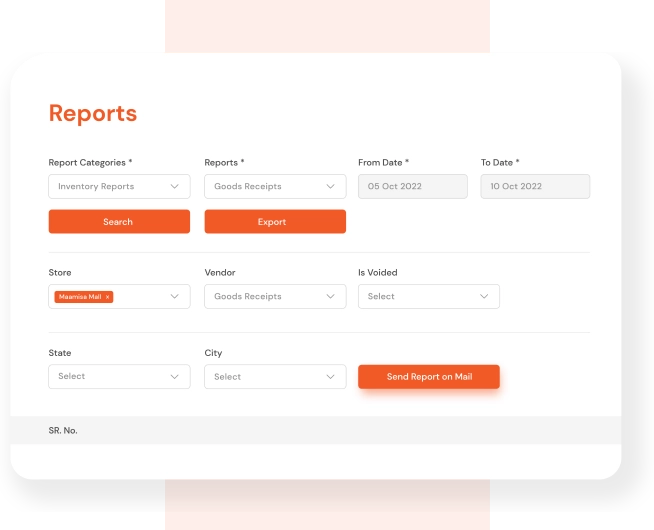Click the Reports page heading

[92, 113]
